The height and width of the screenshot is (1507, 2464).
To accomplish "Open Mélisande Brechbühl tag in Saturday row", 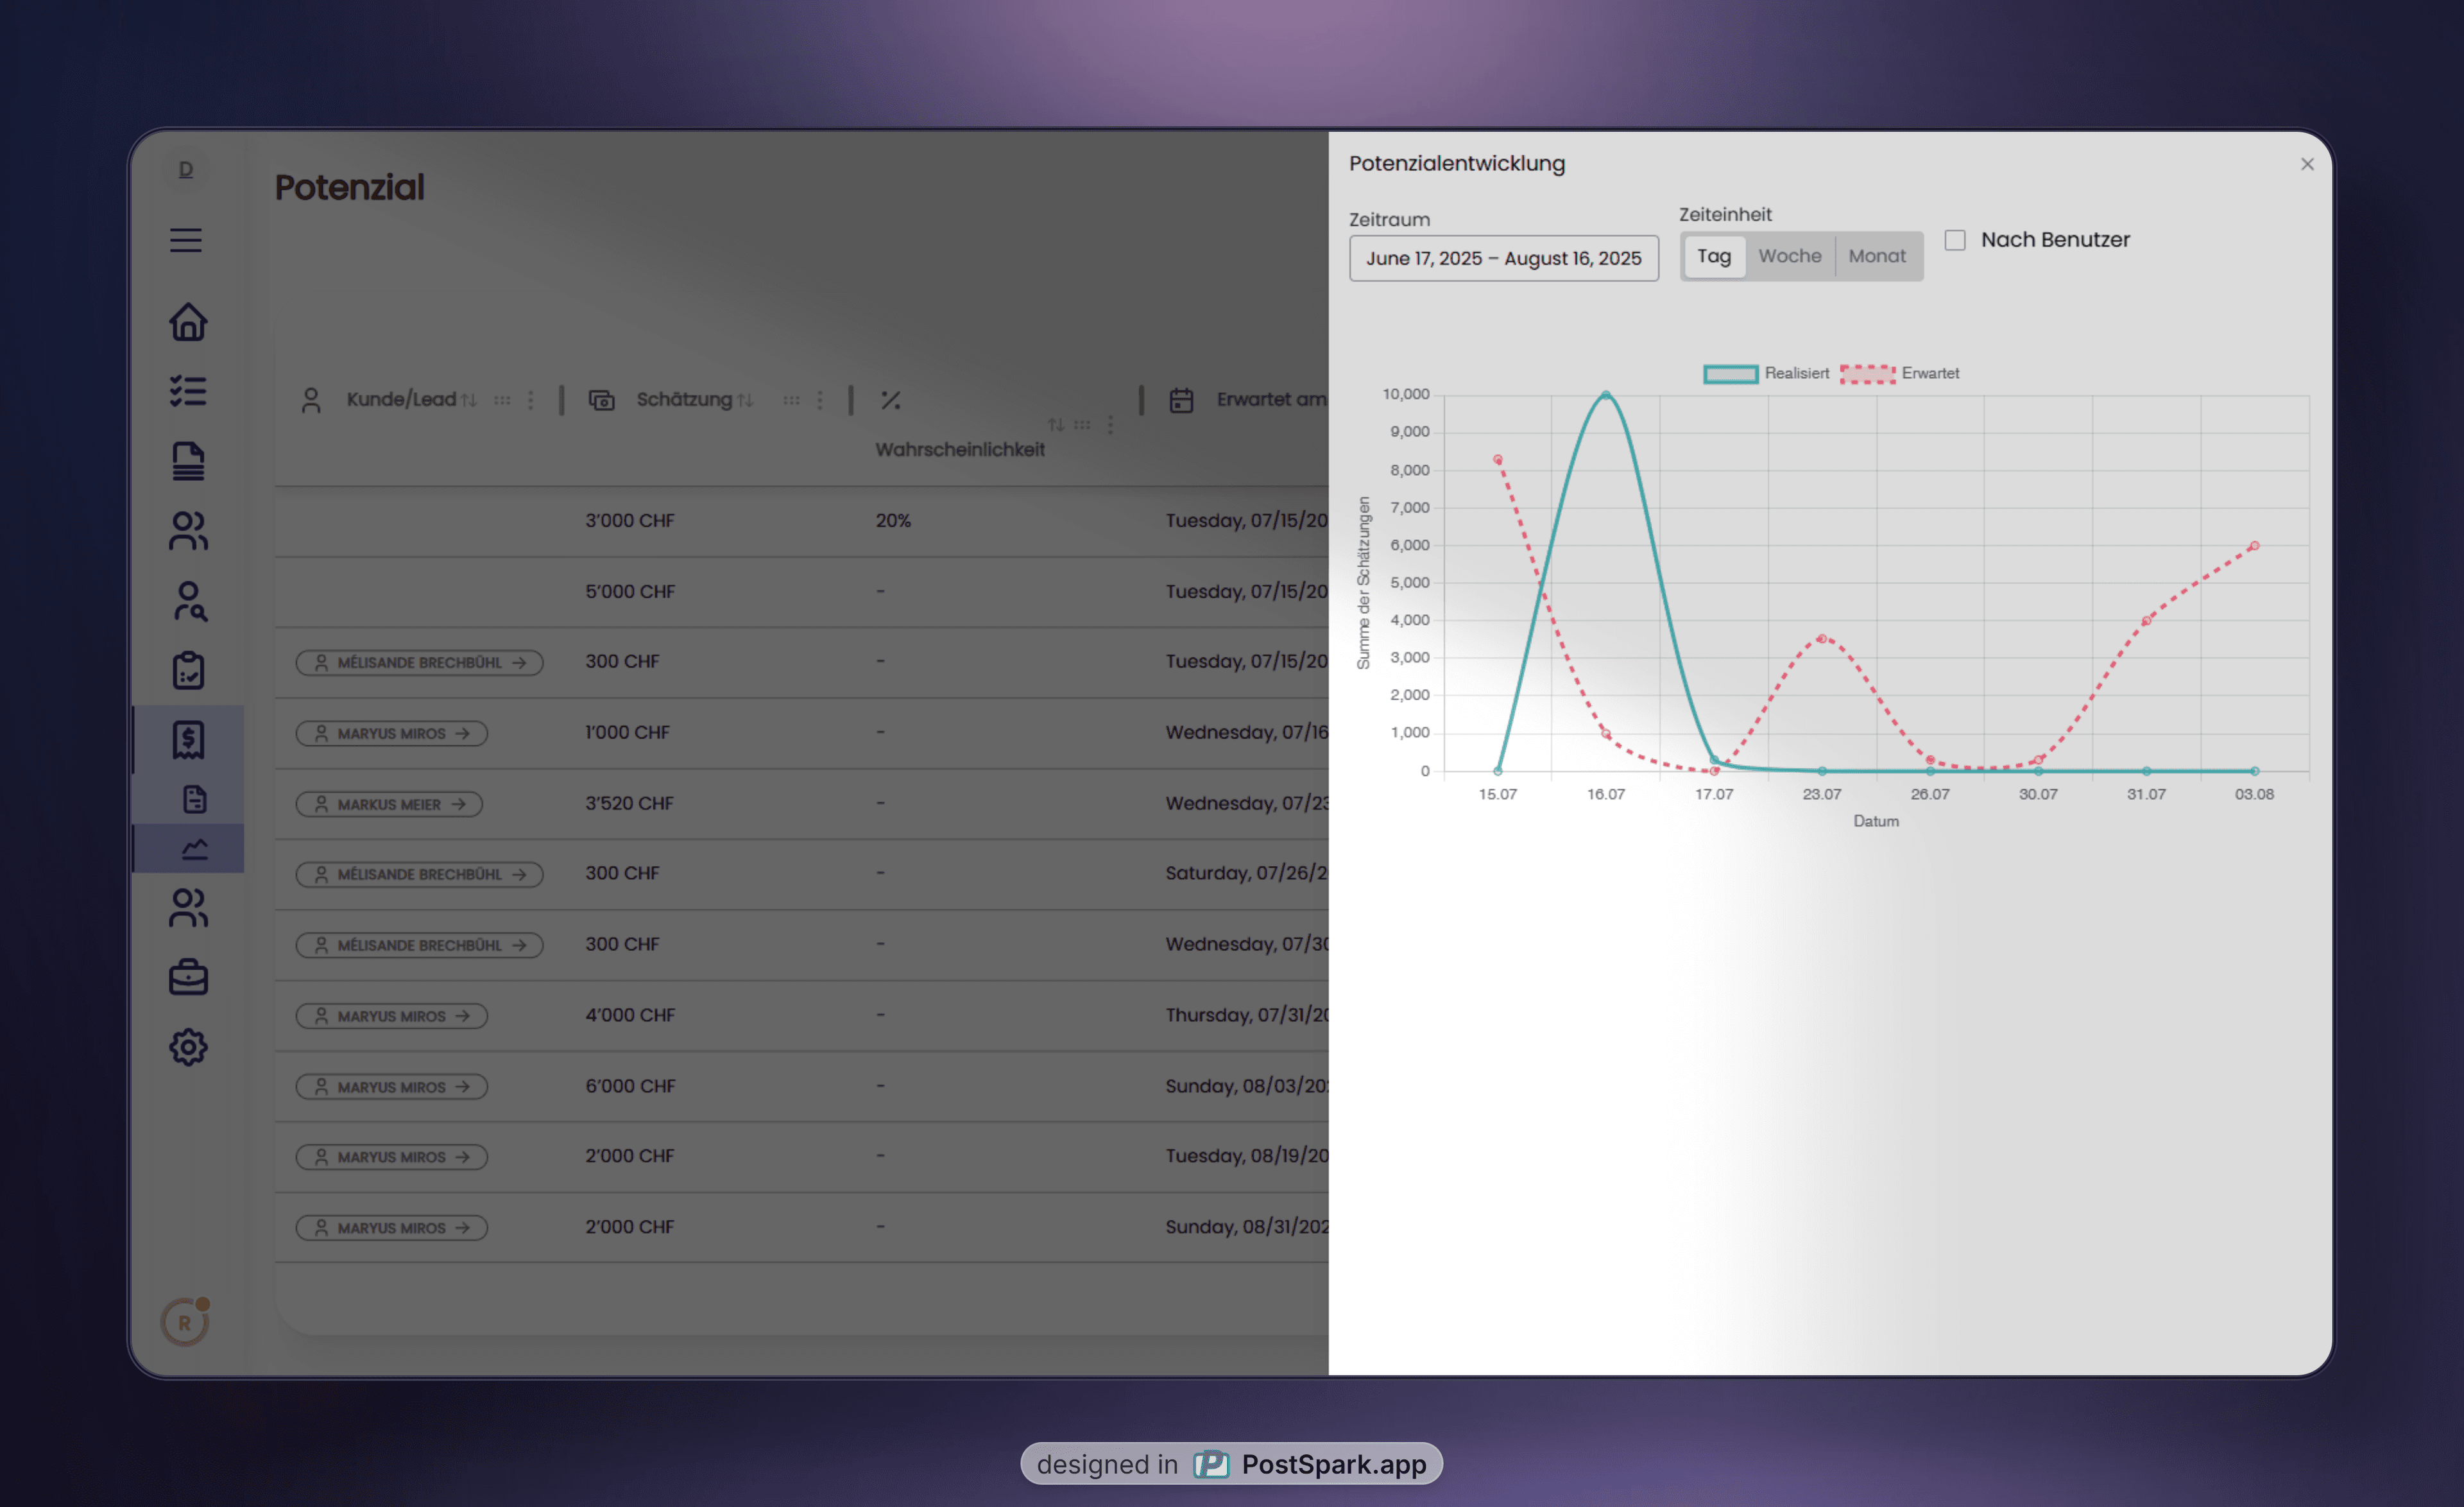I will tap(419, 874).
